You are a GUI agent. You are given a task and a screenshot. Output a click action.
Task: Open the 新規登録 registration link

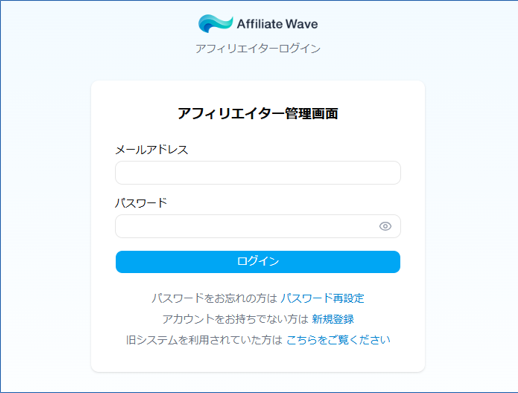pyautogui.click(x=333, y=319)
